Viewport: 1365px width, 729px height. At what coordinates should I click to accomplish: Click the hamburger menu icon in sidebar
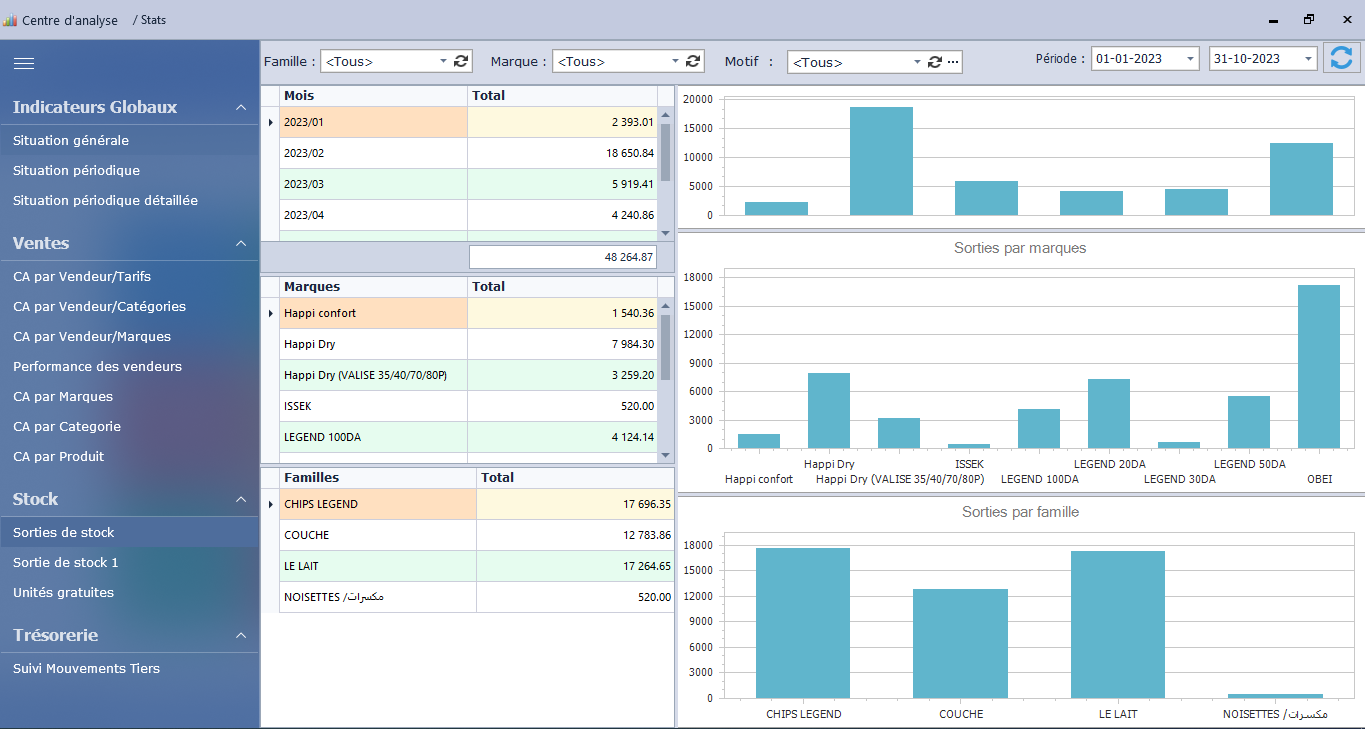[24, 63]
